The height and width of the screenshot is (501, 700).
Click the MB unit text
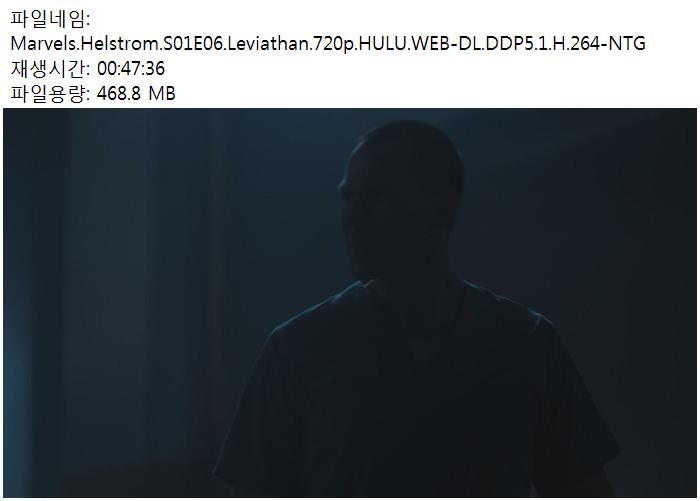tap(162, 94)
